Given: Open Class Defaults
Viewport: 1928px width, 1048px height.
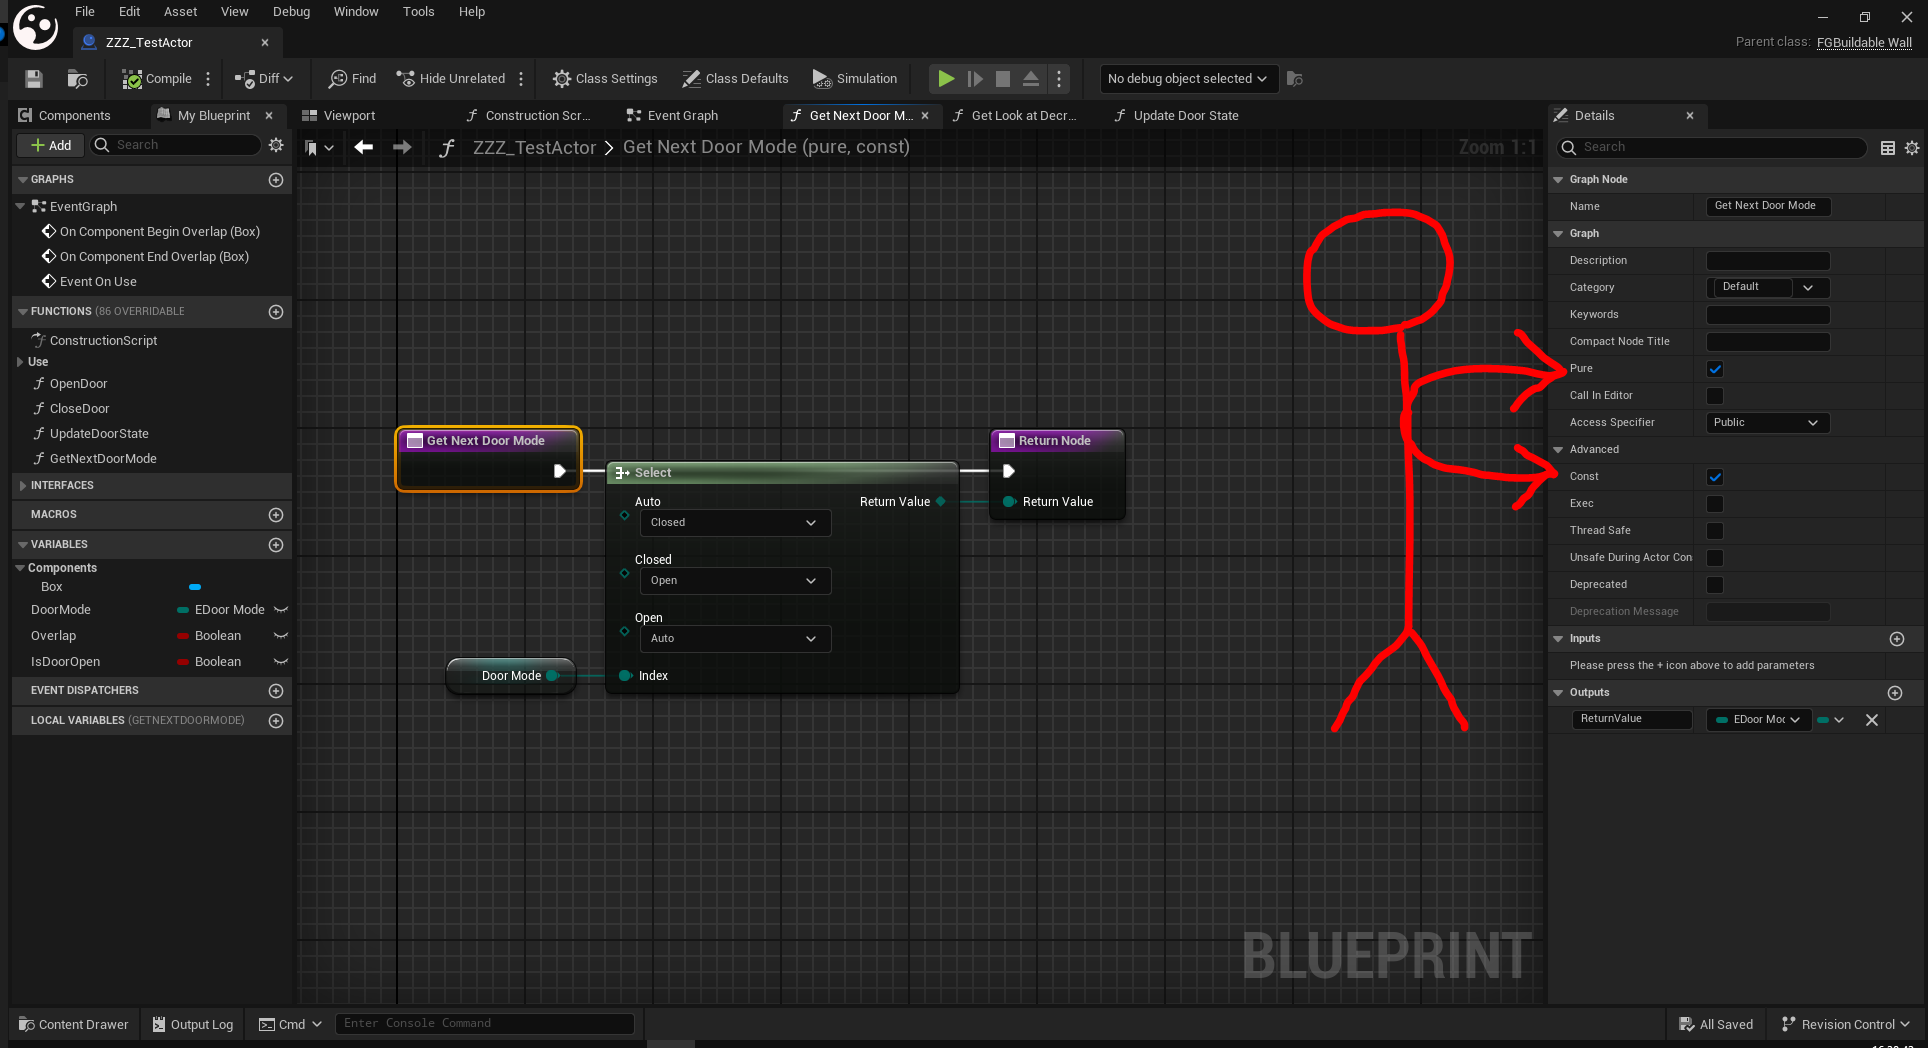Looking at the screenshot, I should click(x=735, y=79).
